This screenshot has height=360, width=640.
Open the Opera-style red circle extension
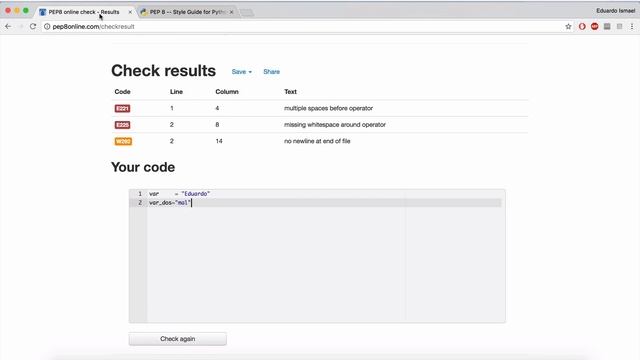point(582,27)
